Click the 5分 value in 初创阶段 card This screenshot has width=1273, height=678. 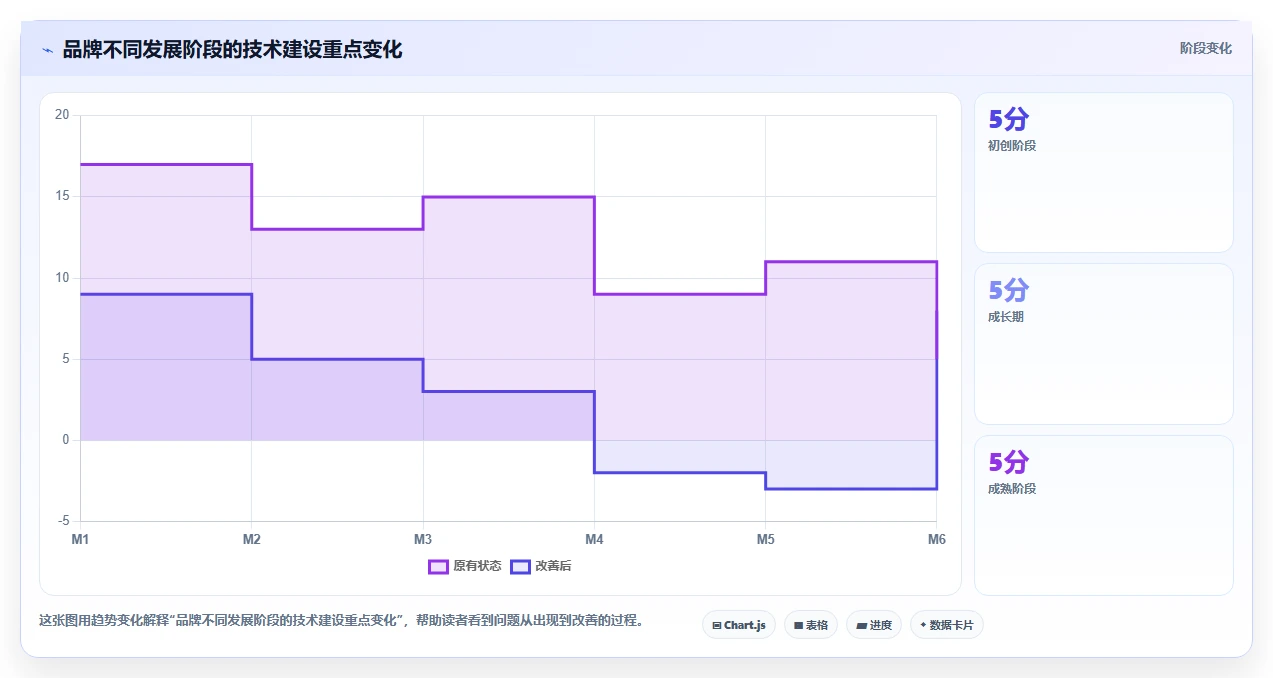(1008, 119)
